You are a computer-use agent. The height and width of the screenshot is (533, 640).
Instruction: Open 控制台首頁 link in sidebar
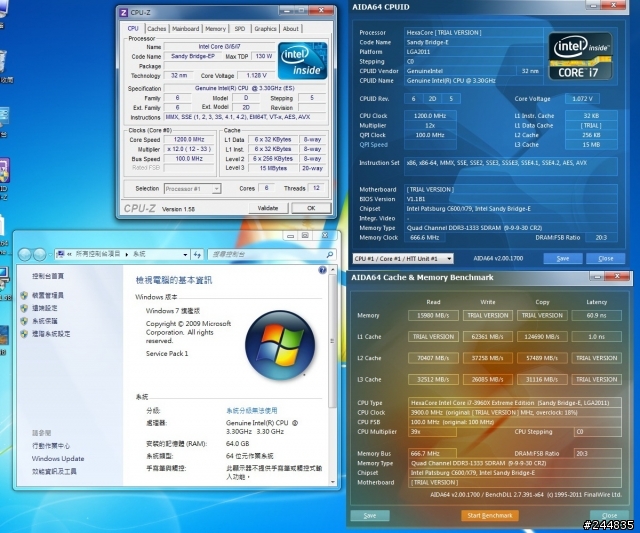(48, 276)
